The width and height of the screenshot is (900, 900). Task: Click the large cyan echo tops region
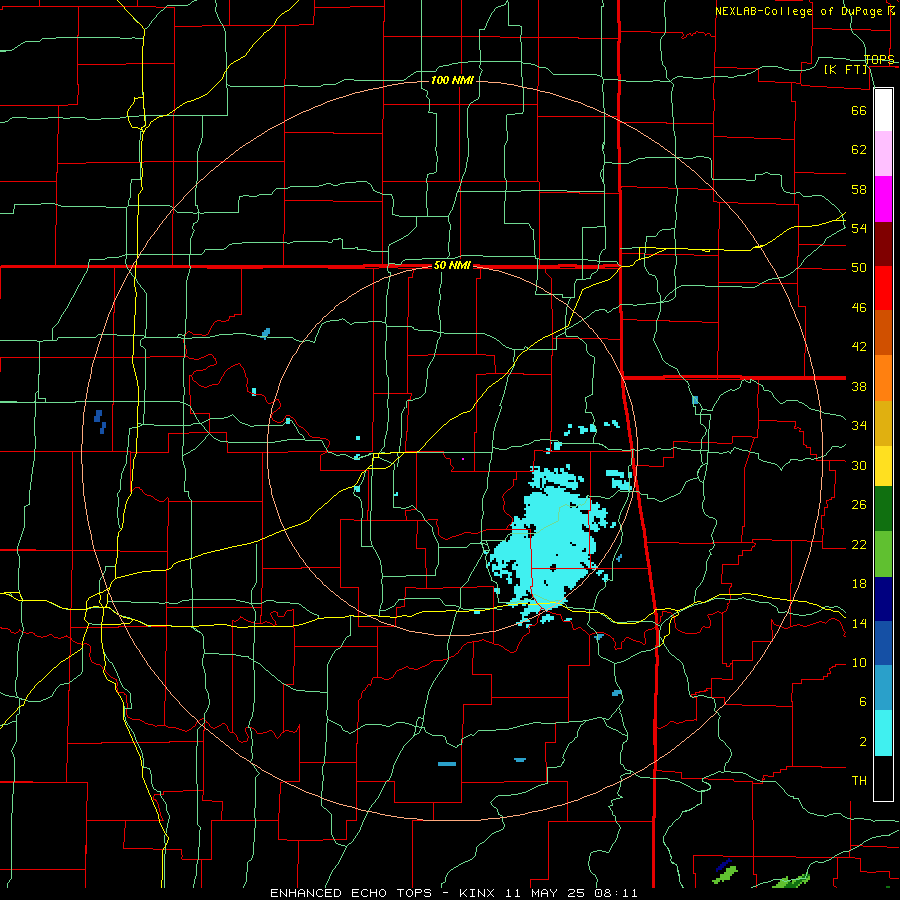click(x=551, y=545)
